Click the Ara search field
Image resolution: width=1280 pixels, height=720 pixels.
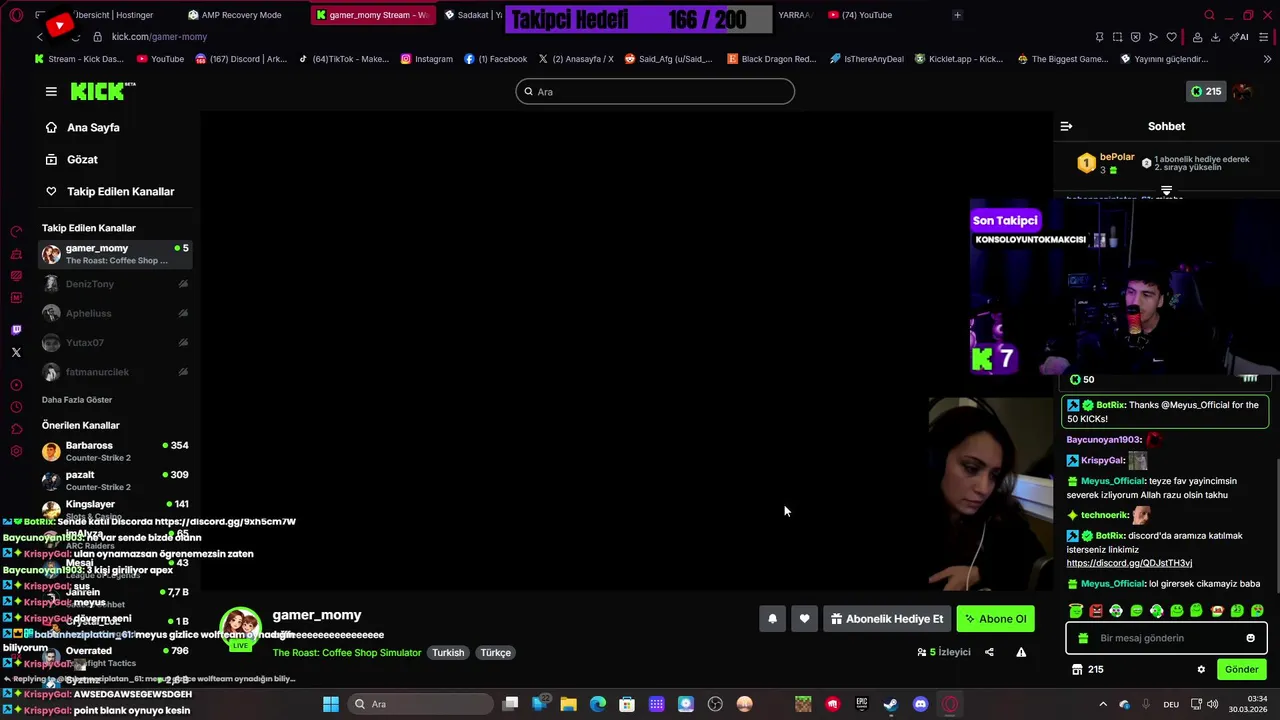click(x=655, y=92)
